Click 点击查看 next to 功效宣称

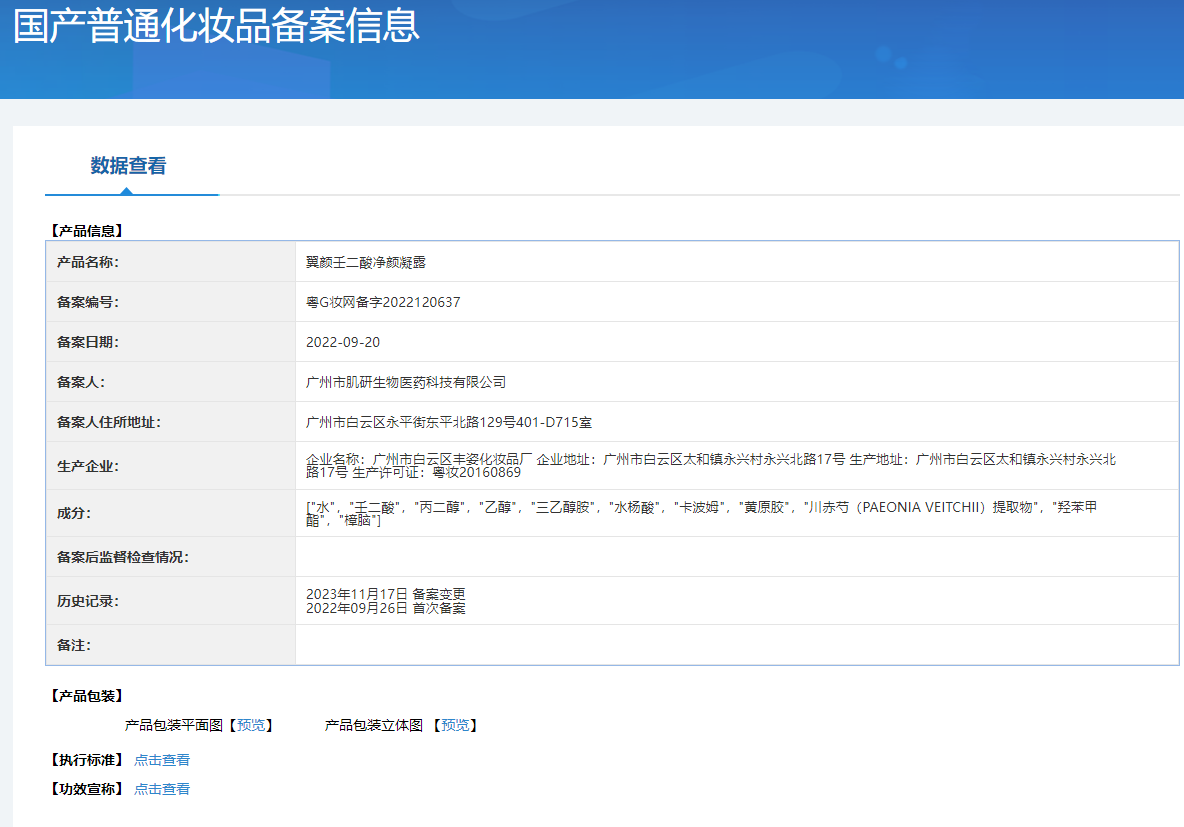pyautogui.click(x=162, y=789)
